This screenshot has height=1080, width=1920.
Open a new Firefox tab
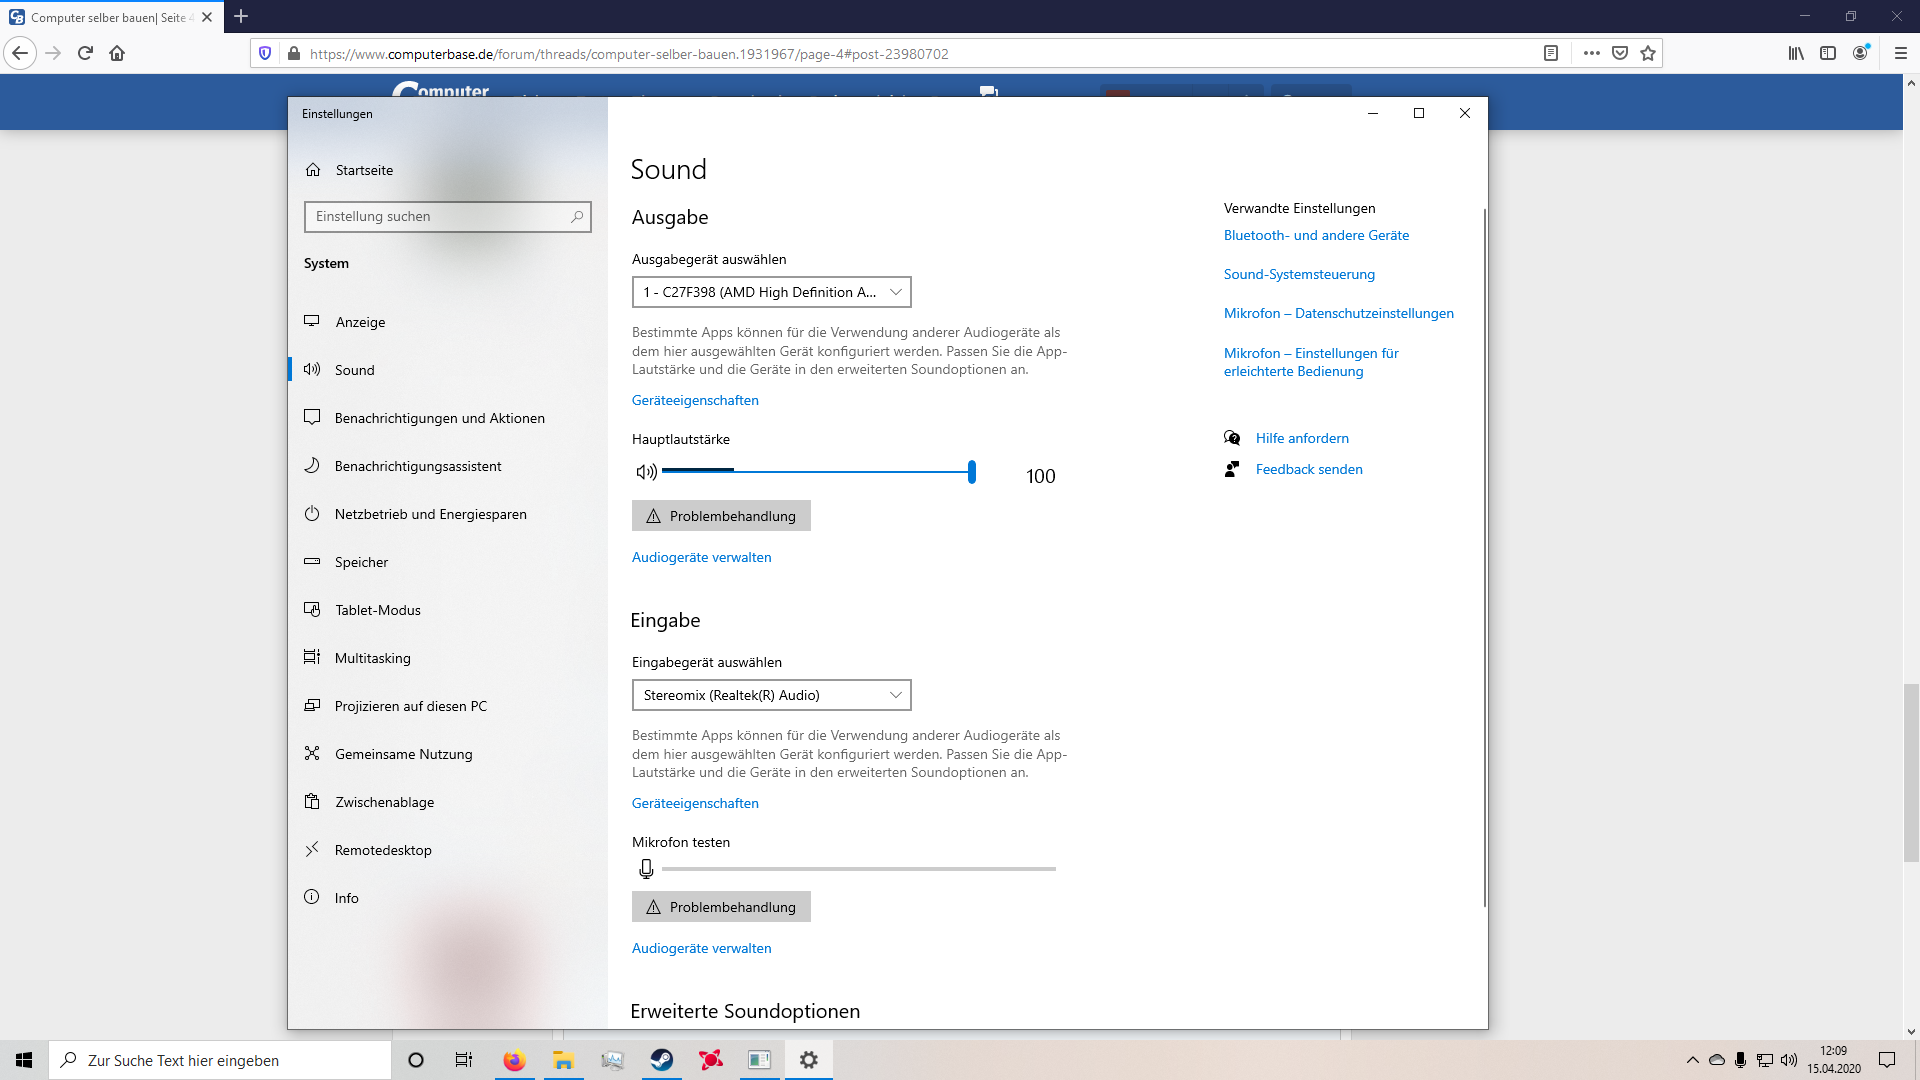241,16
